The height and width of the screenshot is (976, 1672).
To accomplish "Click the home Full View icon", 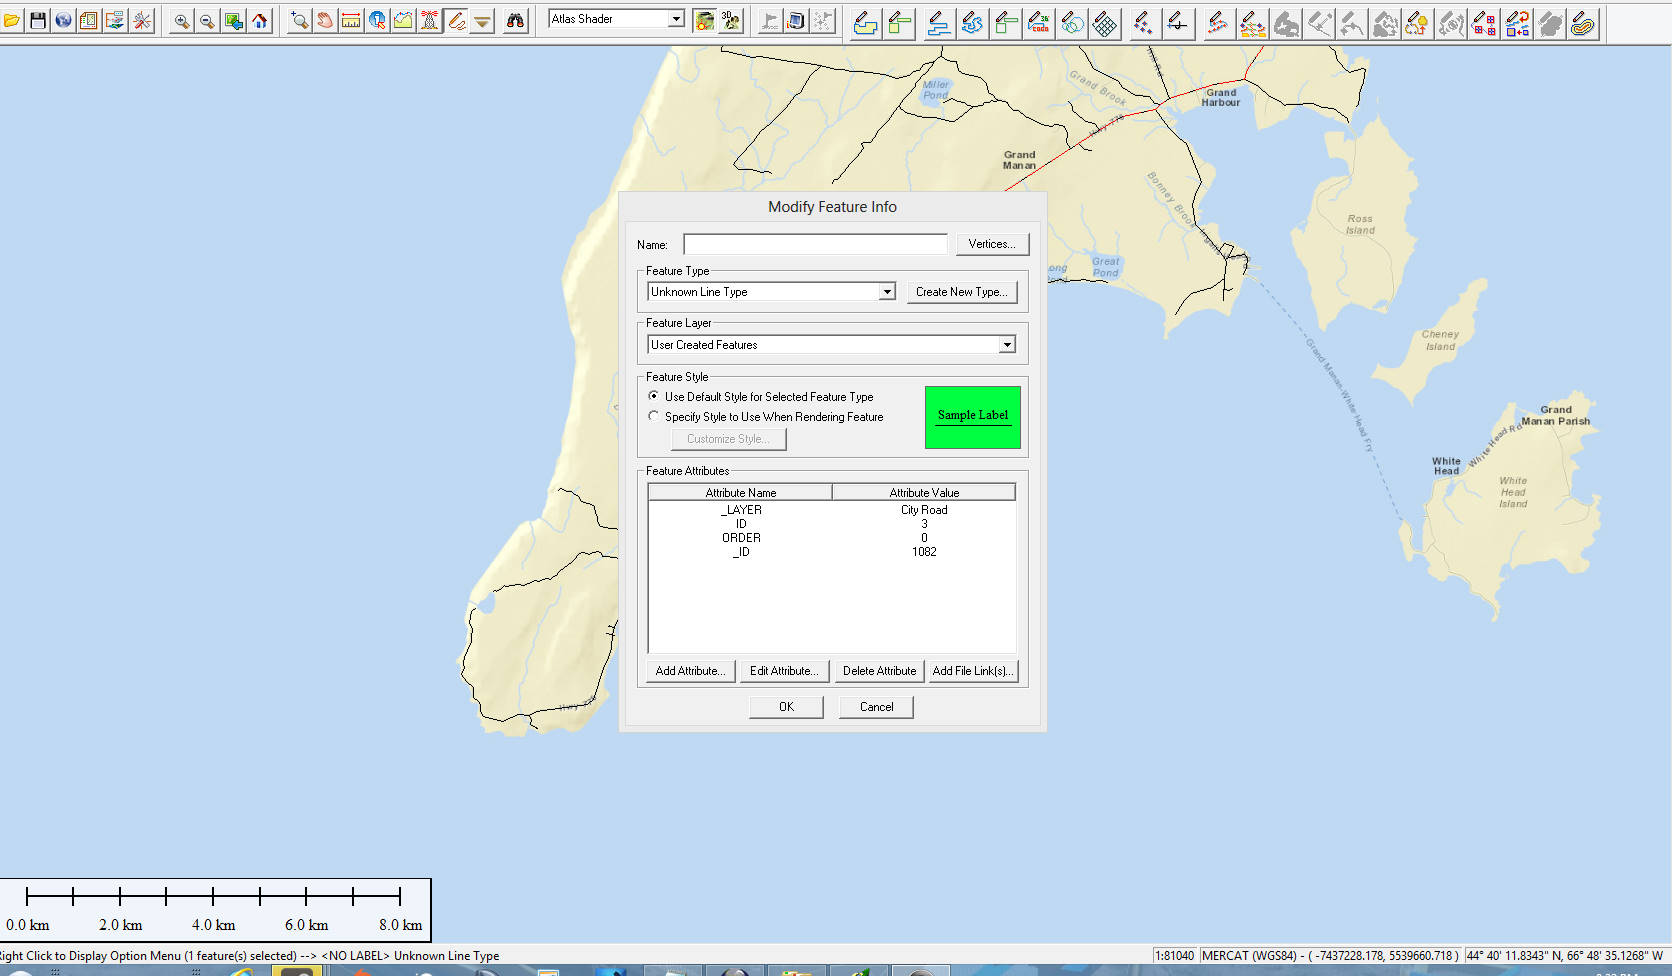I will pyautogui.click(x=260, y=21).
